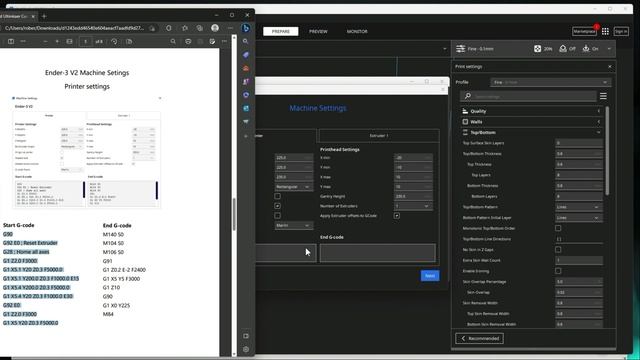640x360 pixels.
Task: Open the Edge collections icon
Action: 200,28
